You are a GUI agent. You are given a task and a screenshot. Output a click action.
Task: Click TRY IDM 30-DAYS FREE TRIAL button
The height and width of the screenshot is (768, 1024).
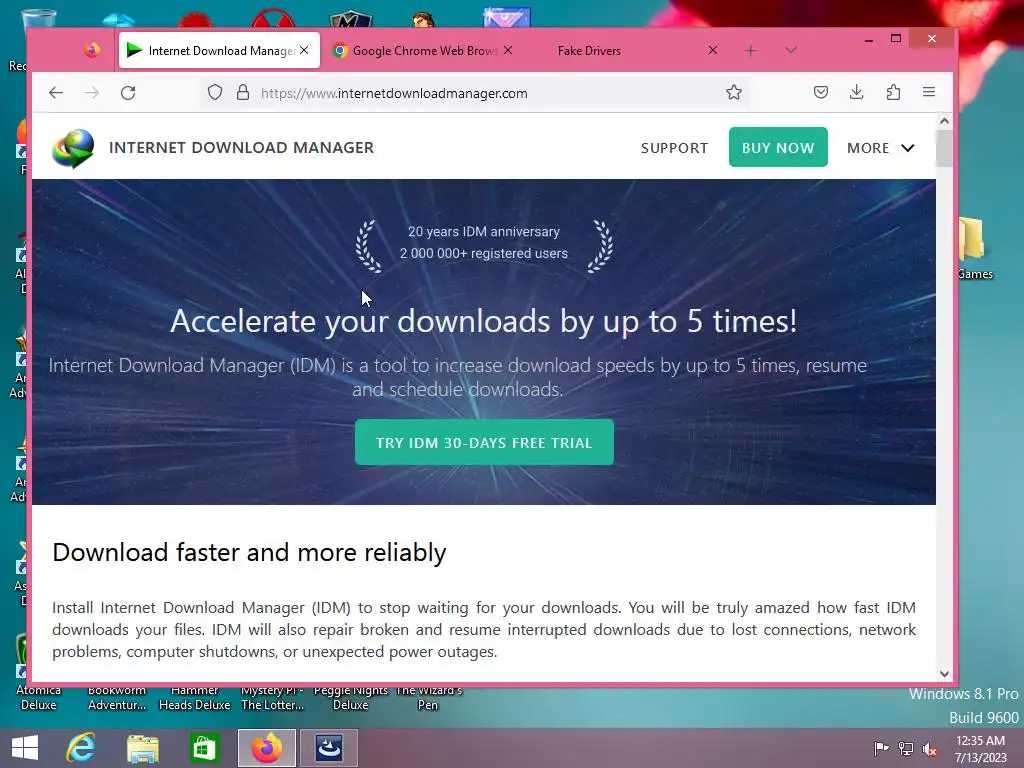pyautogui.click(x=484, y=442)
